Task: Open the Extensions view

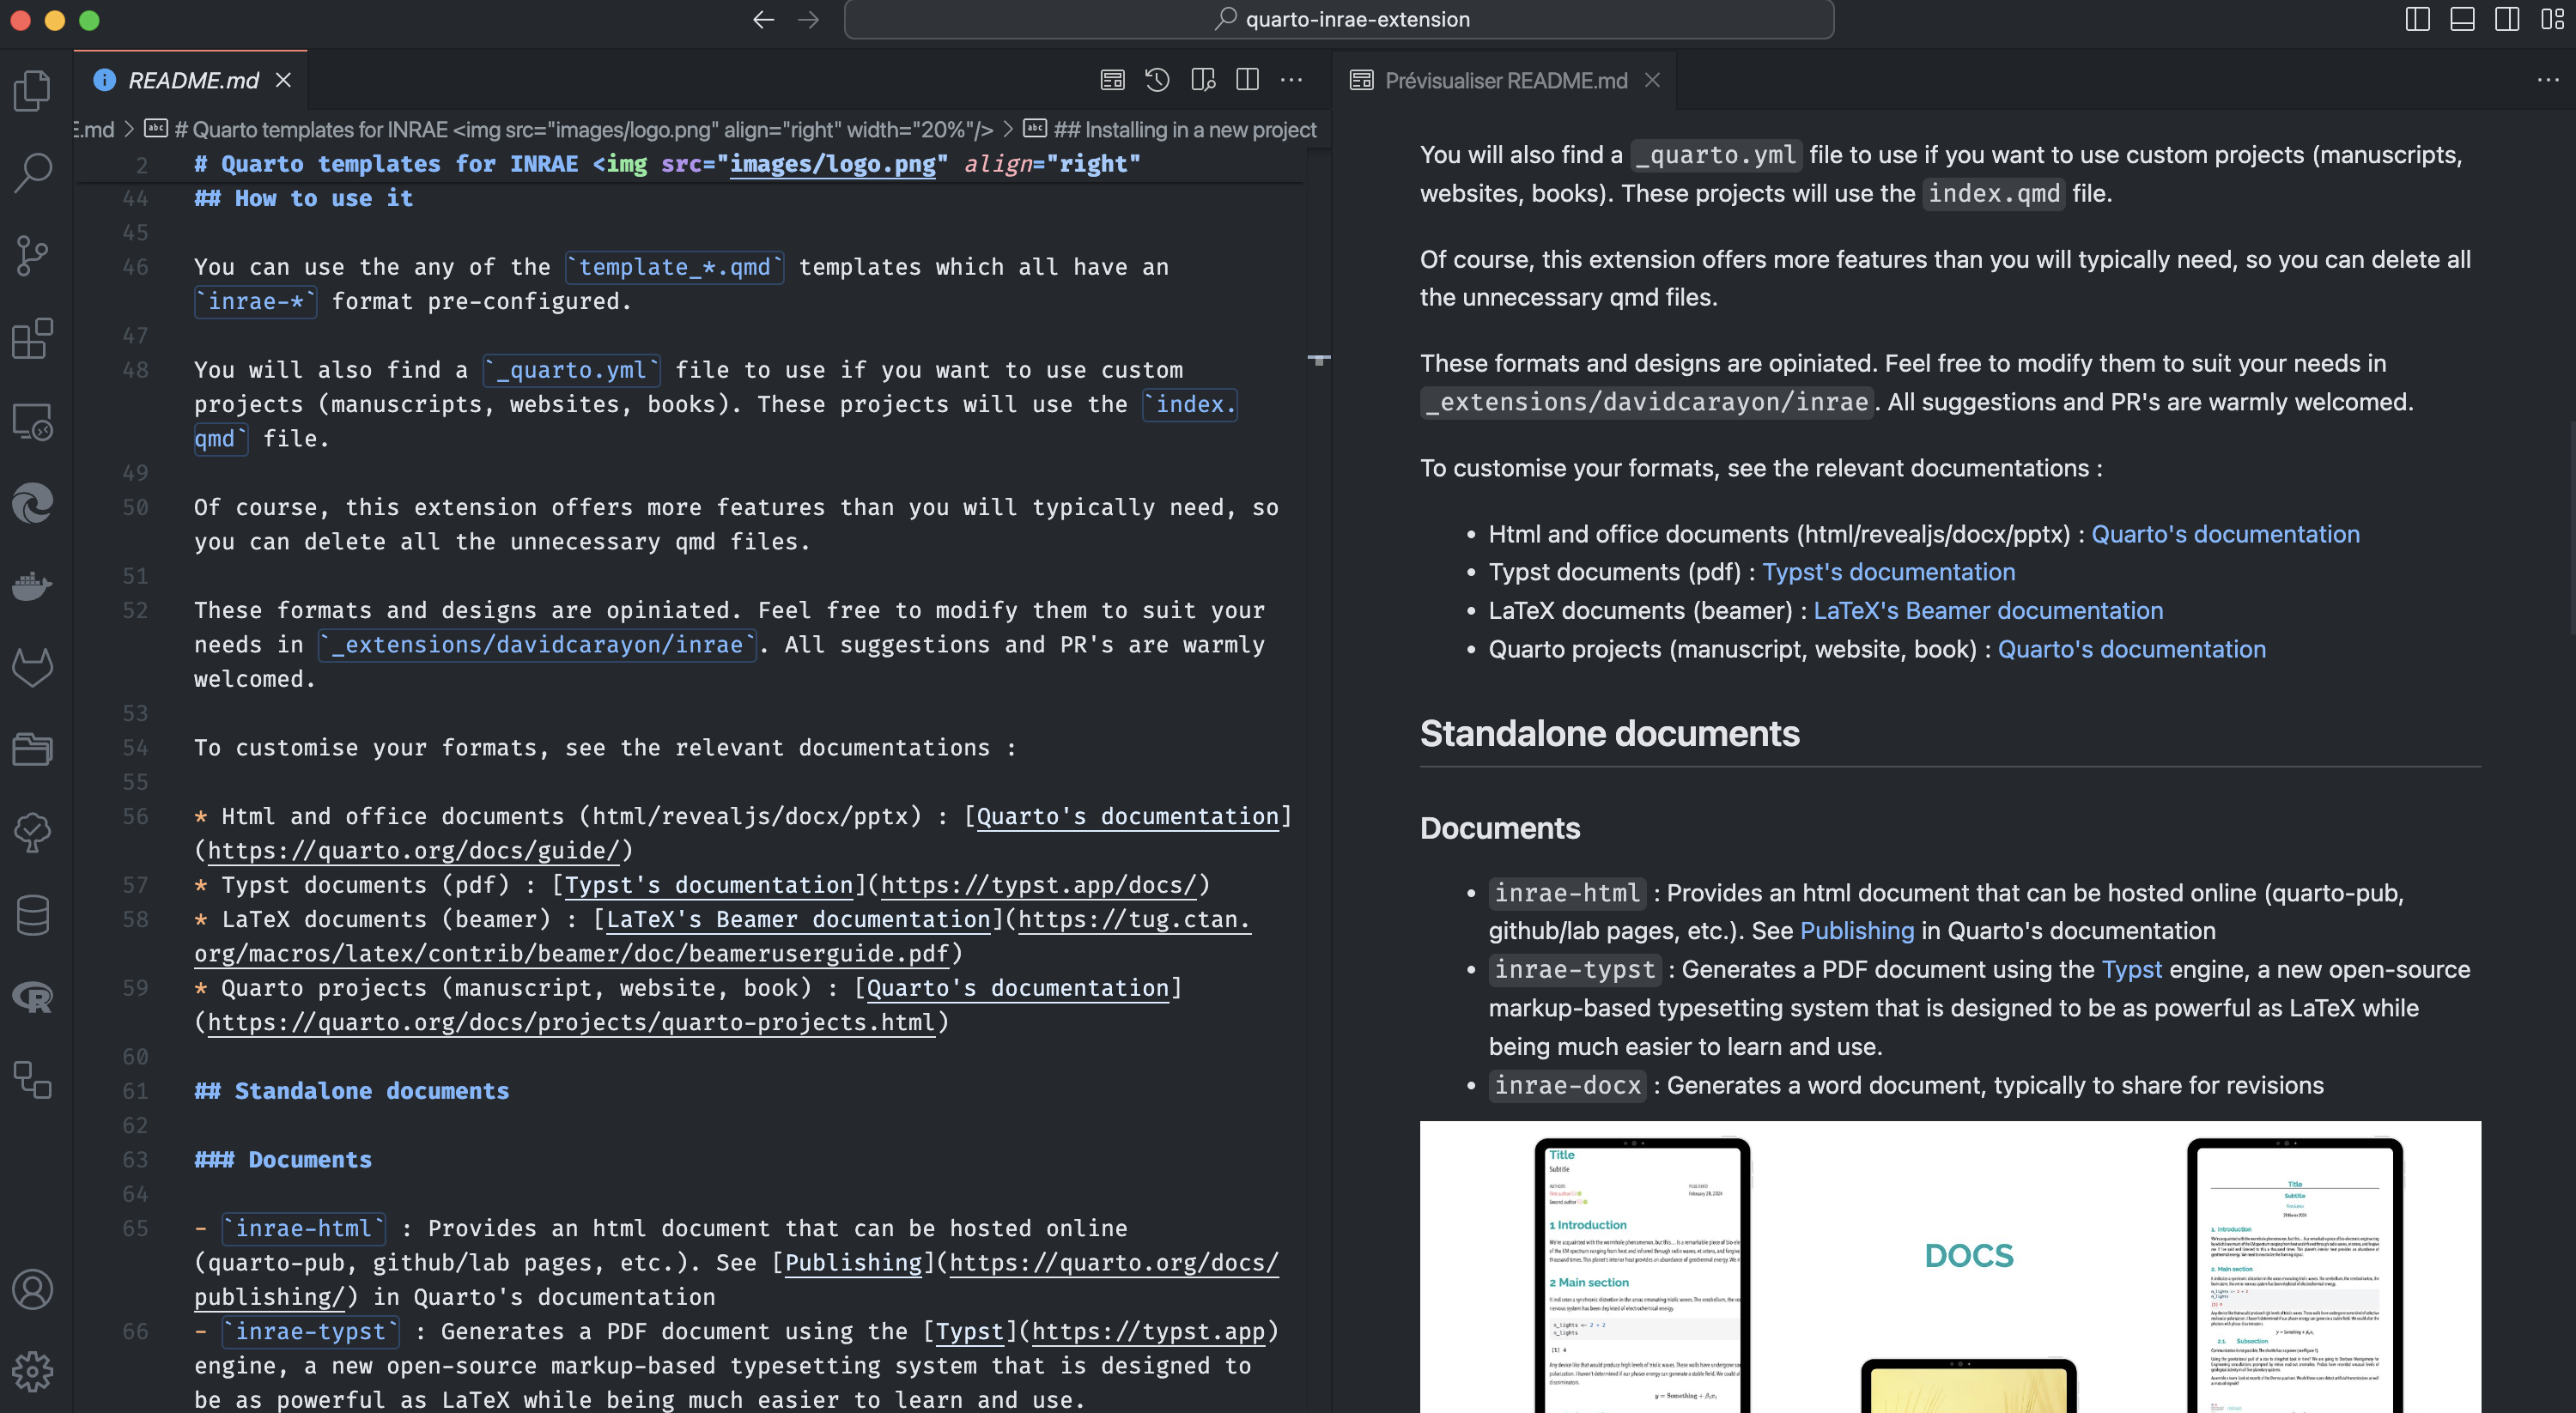Action: (x=32, y=339)
